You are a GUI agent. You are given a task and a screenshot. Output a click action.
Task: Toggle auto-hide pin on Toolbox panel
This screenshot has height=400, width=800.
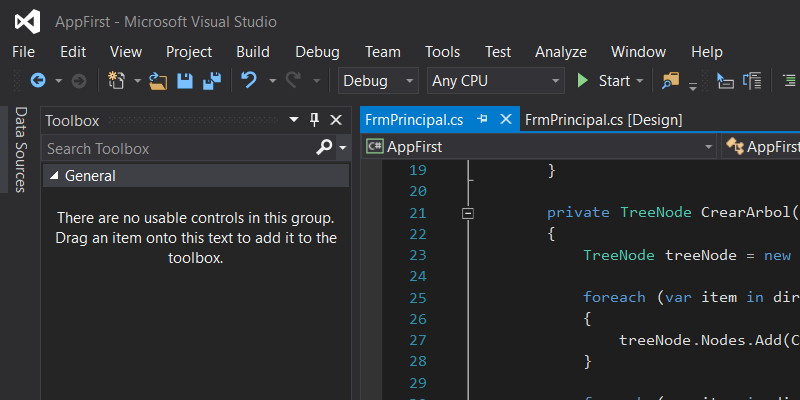point(314,120)
